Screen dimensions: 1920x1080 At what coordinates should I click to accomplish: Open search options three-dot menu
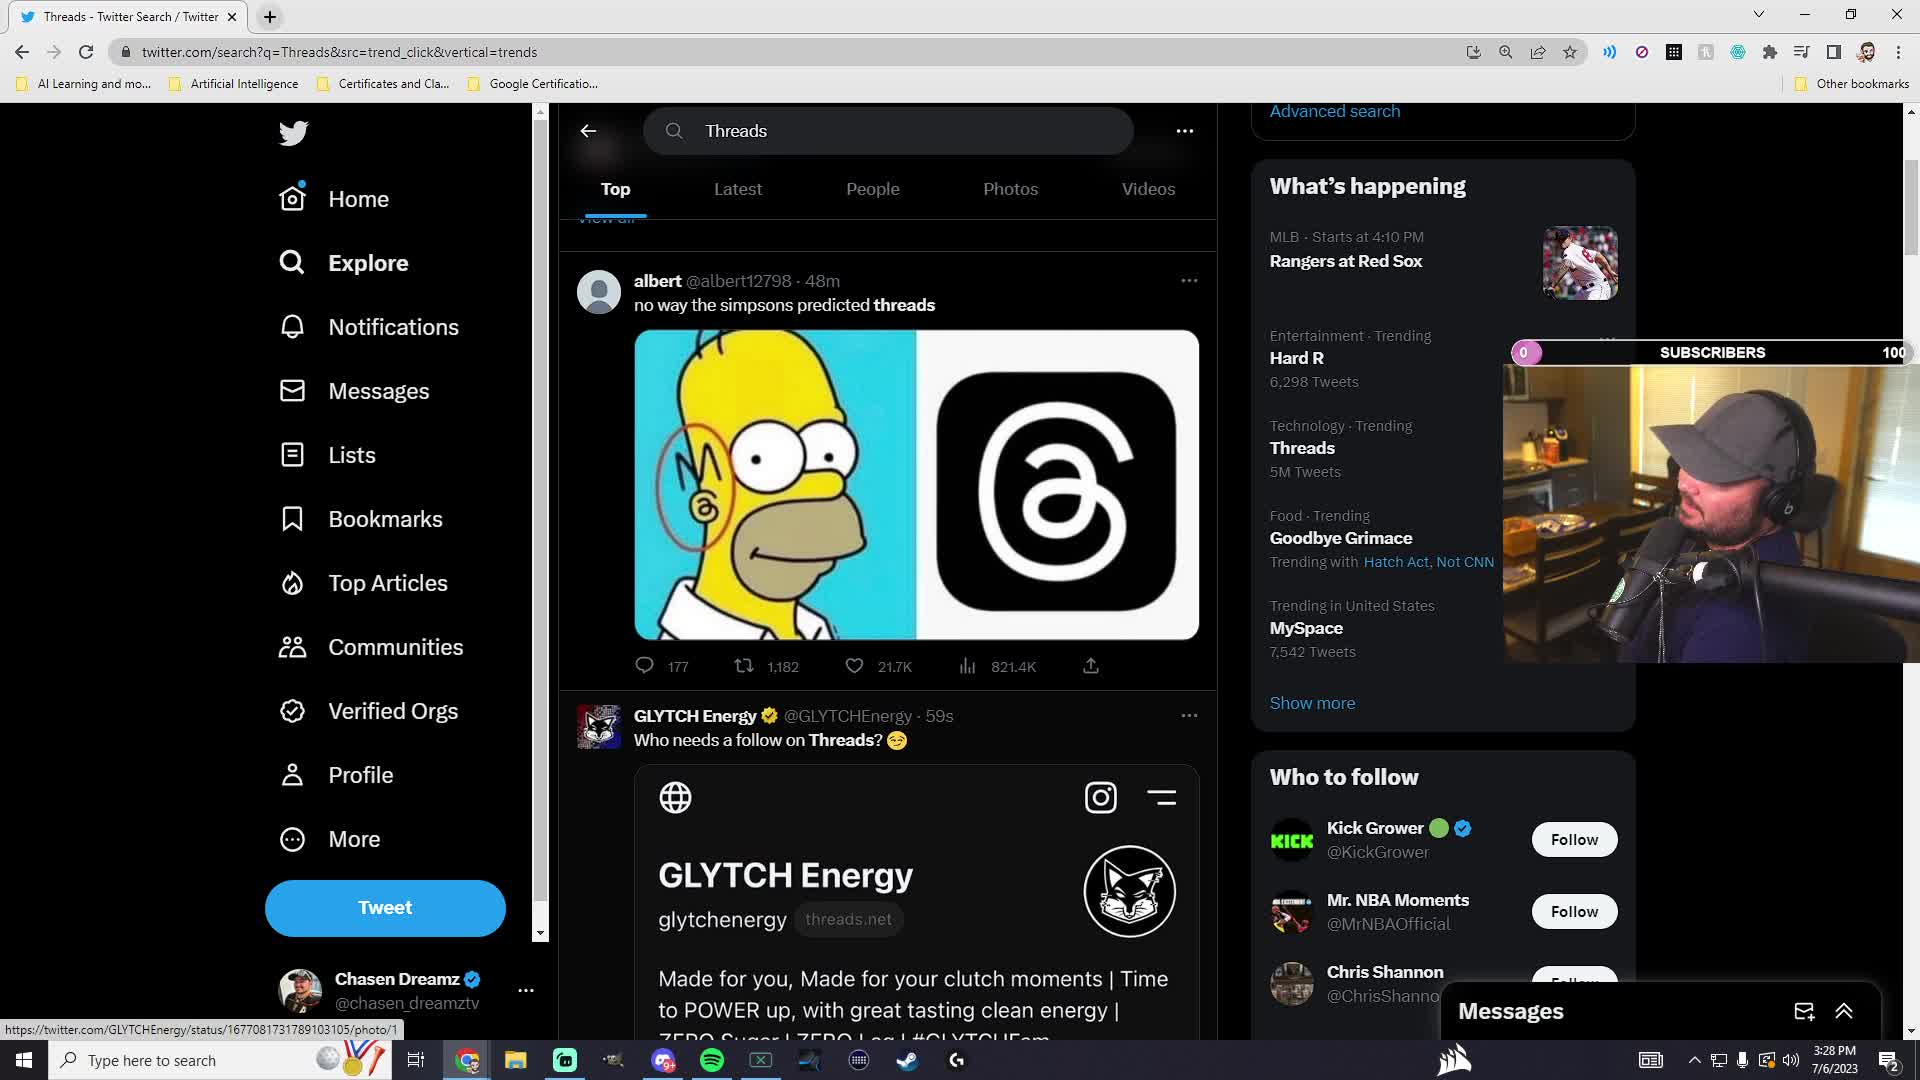1185,131
